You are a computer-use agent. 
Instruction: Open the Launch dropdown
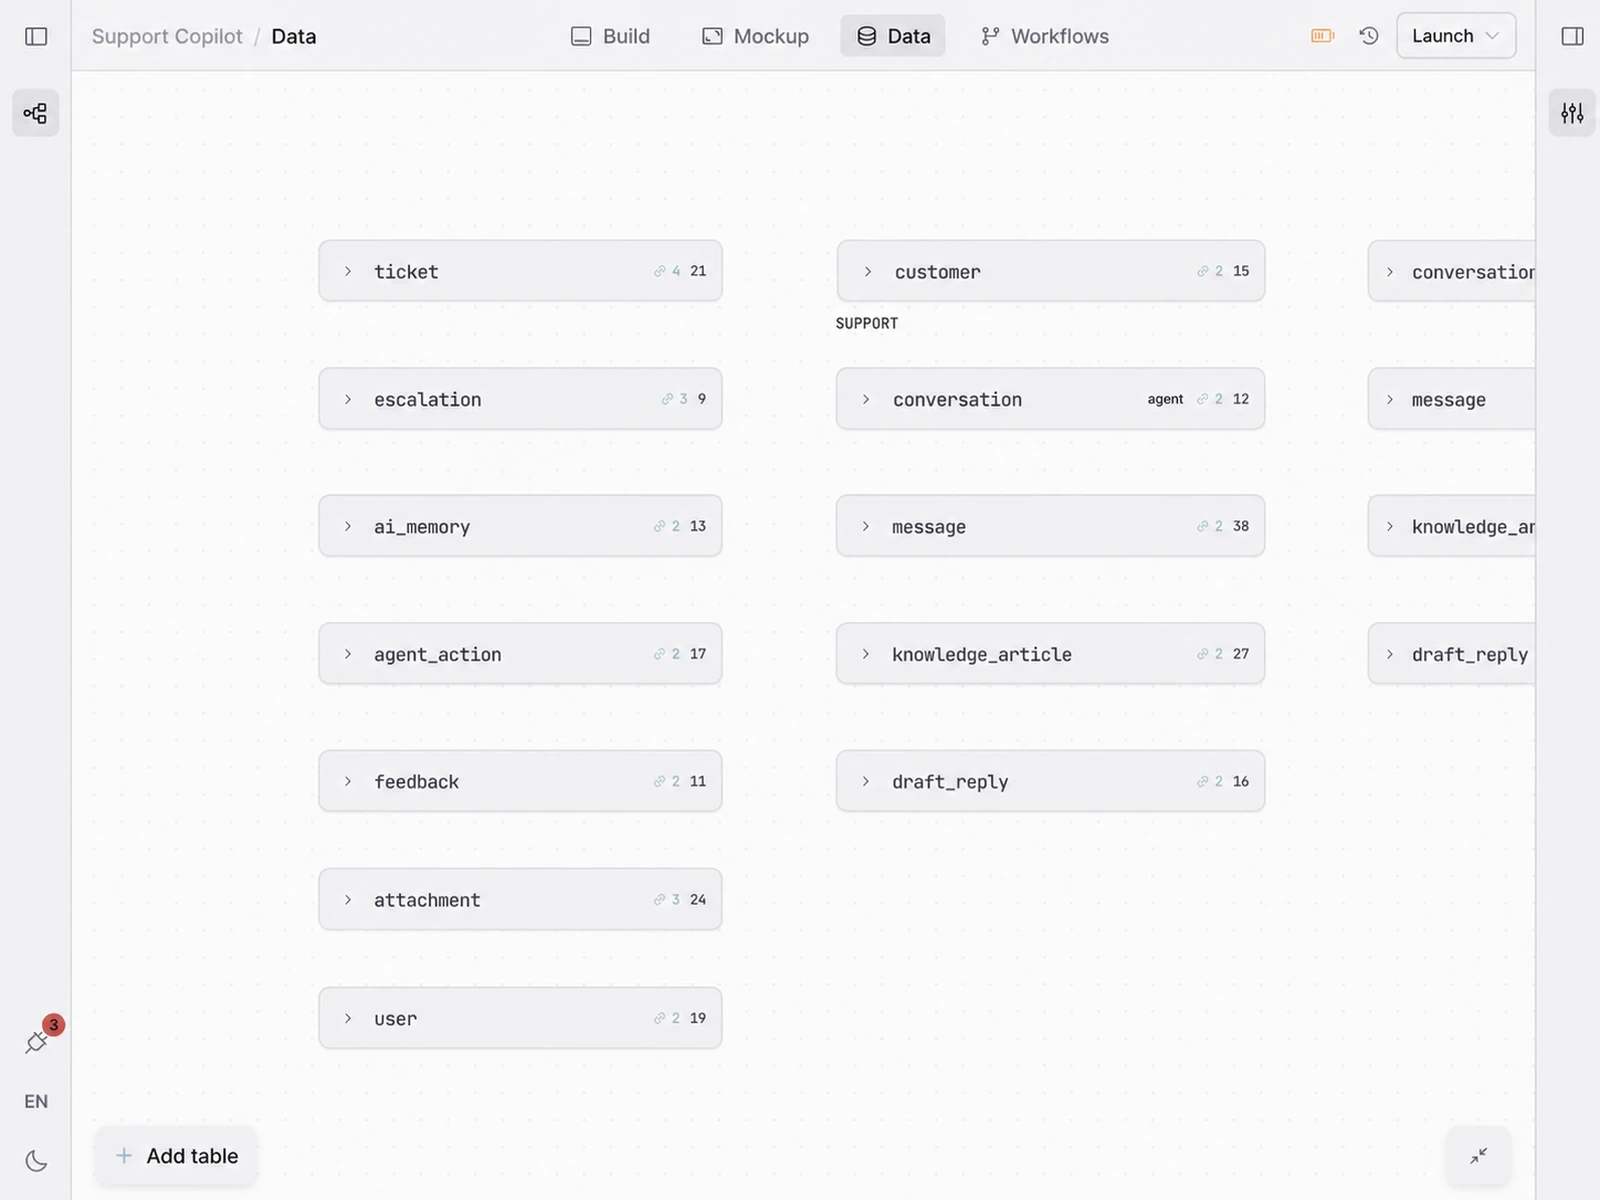[x=1456, y=36]
